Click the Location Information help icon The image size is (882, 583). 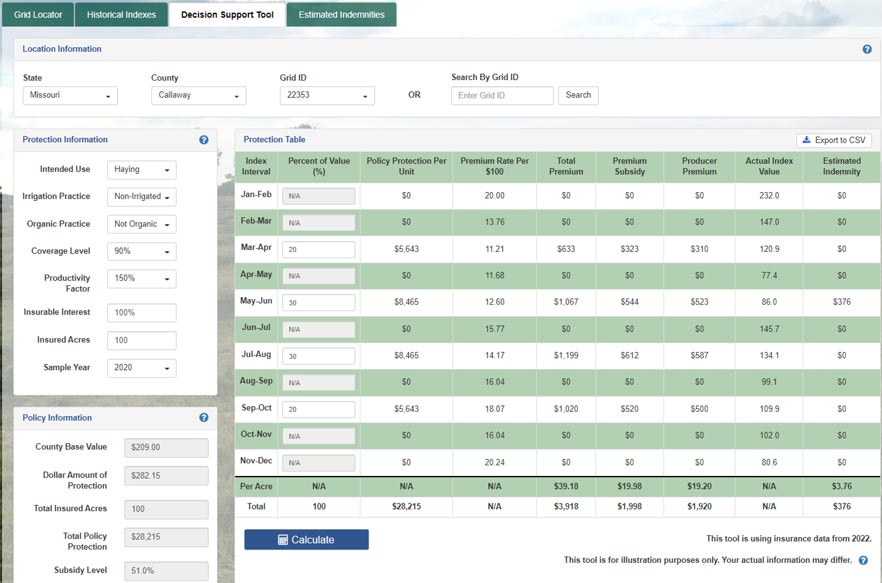click(867, 49)
